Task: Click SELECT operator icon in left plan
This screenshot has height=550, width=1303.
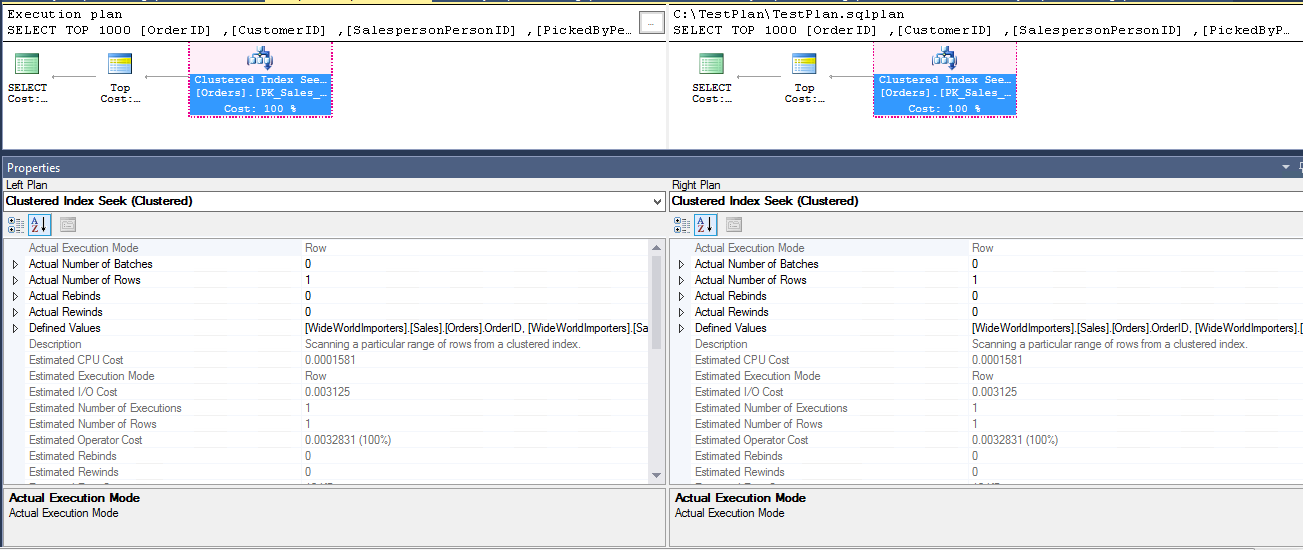Action: click(28, 65)
